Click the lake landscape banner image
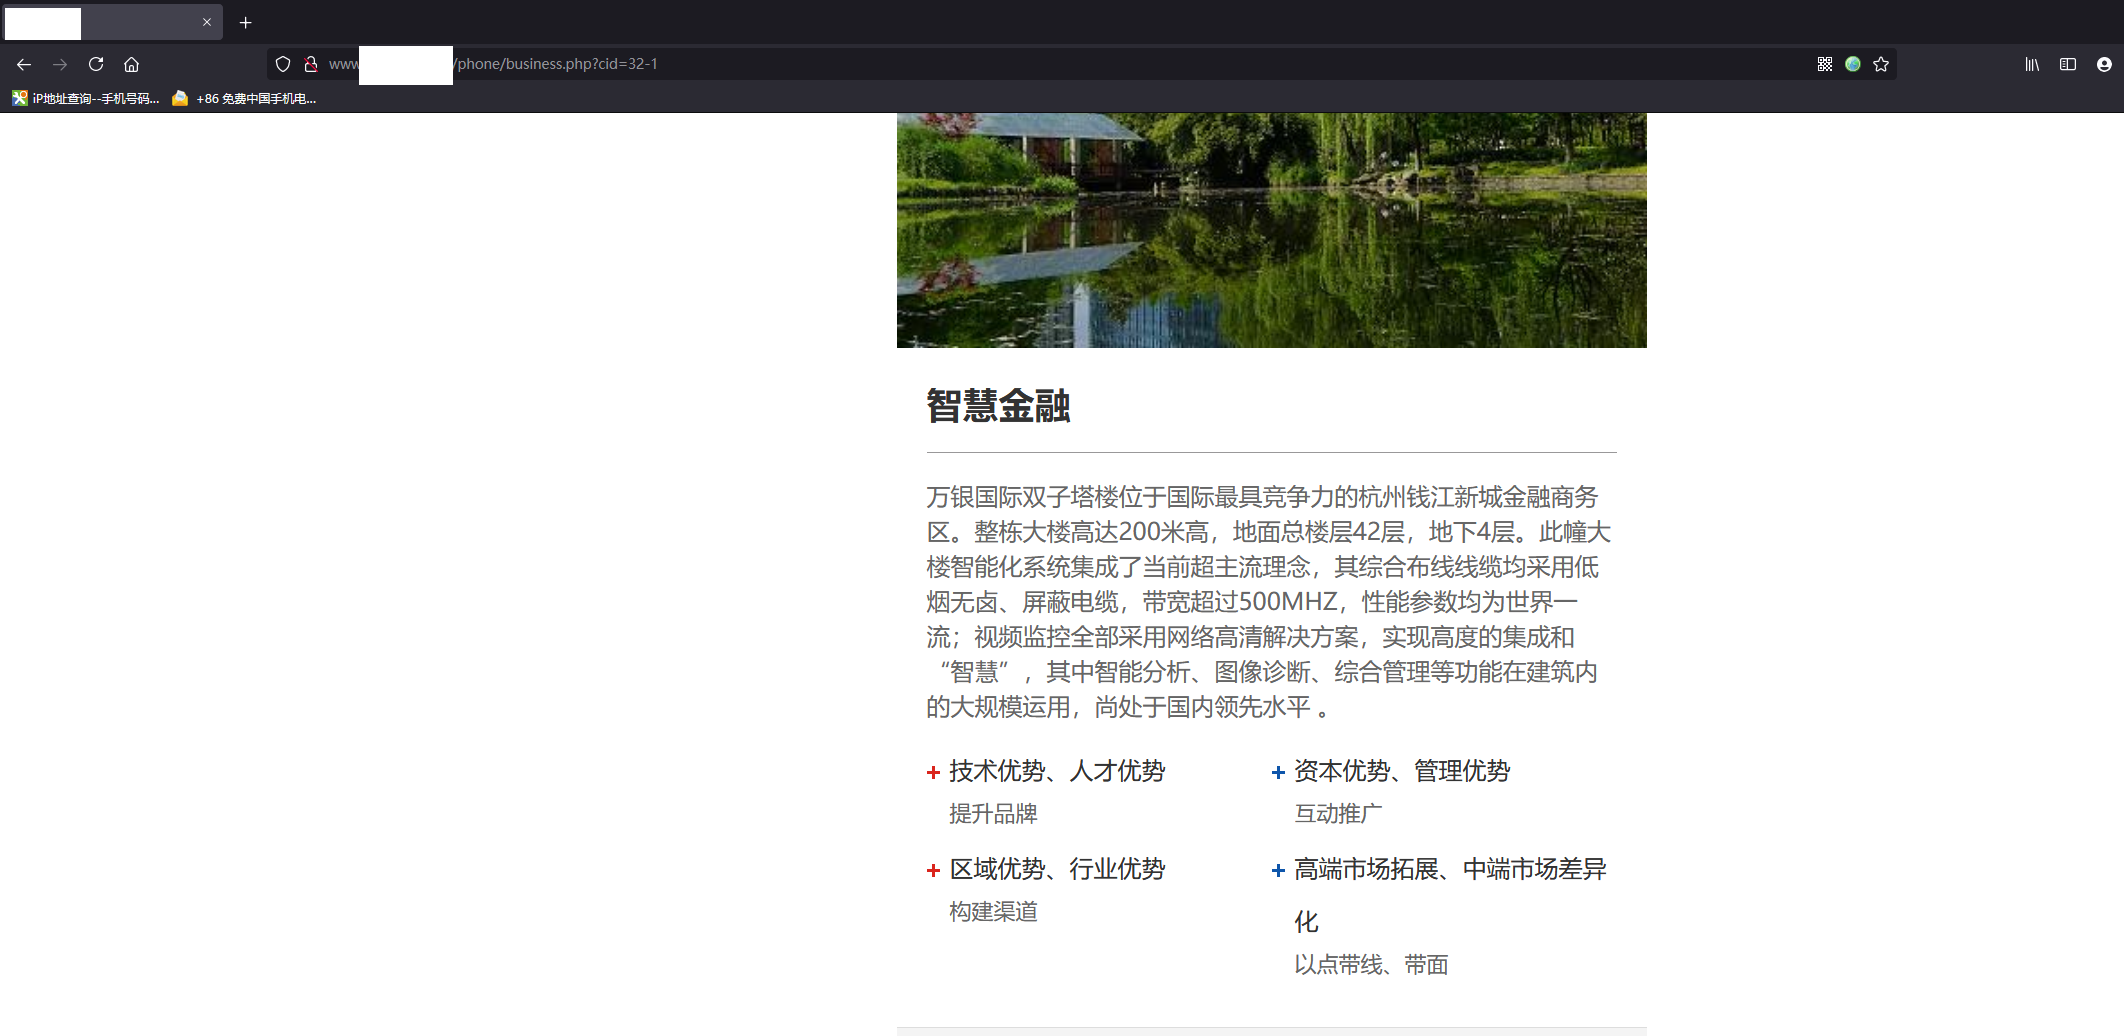Screen dimensions: 2124x1036 [1271, 230]
